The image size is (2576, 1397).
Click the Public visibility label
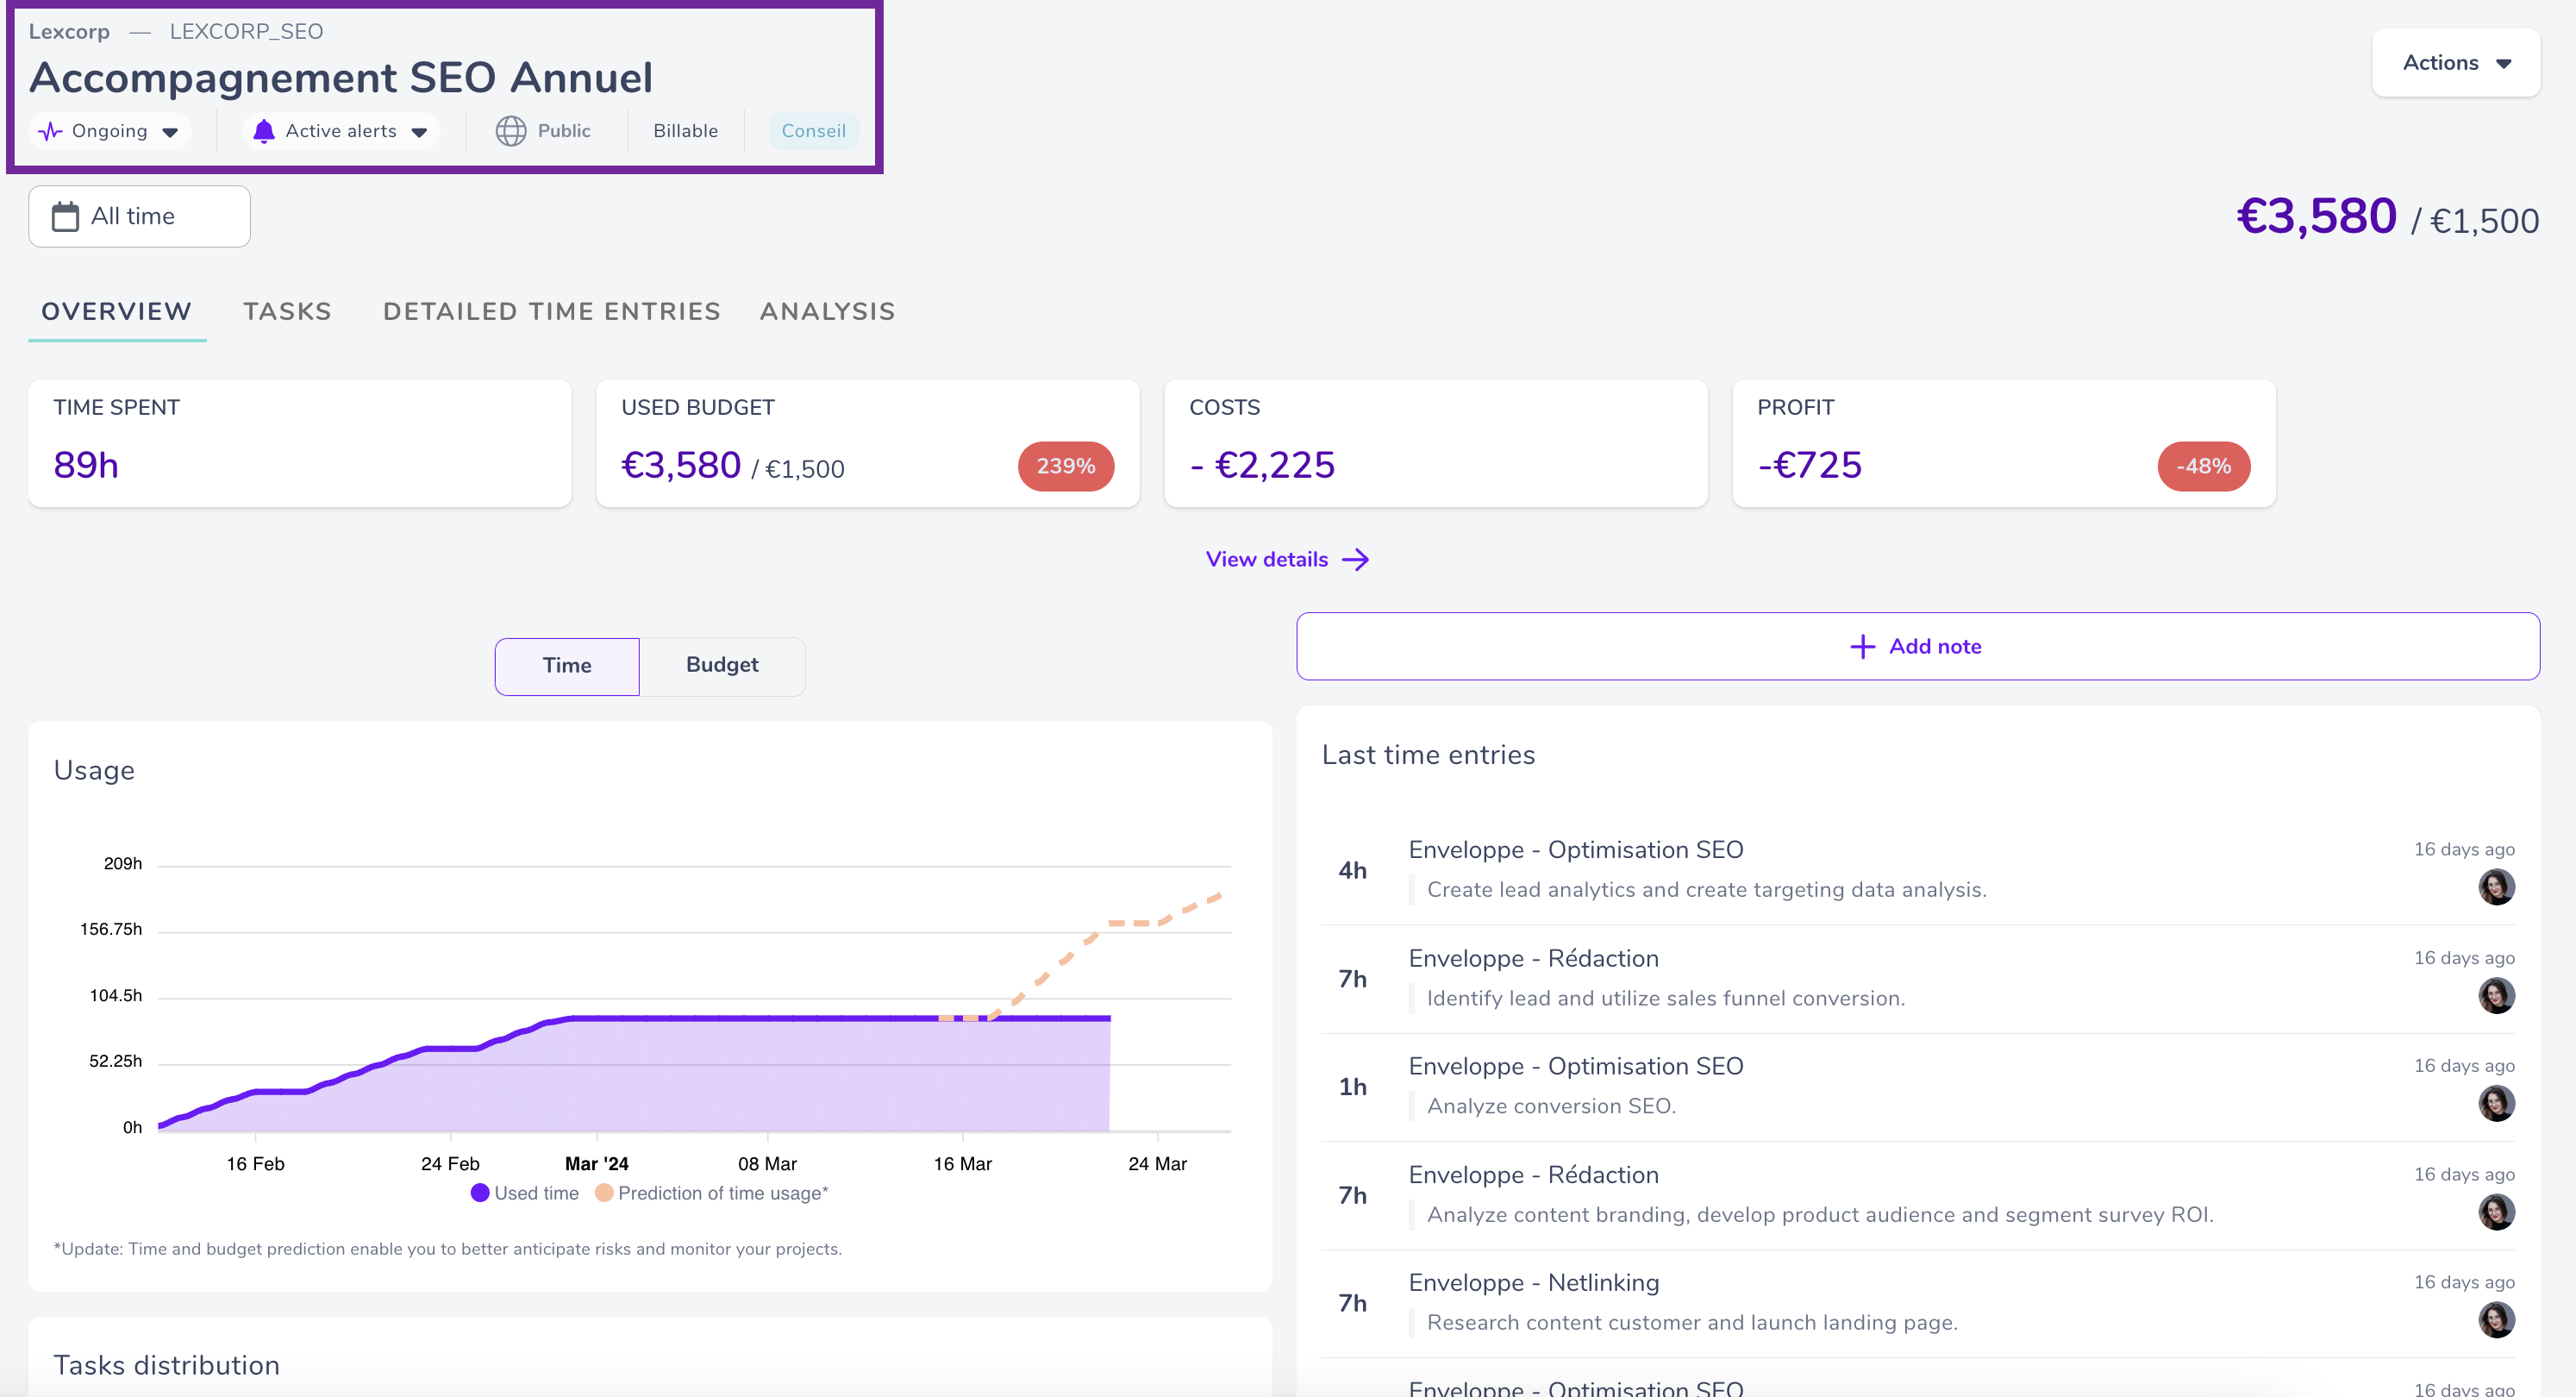tap(564, 131)
